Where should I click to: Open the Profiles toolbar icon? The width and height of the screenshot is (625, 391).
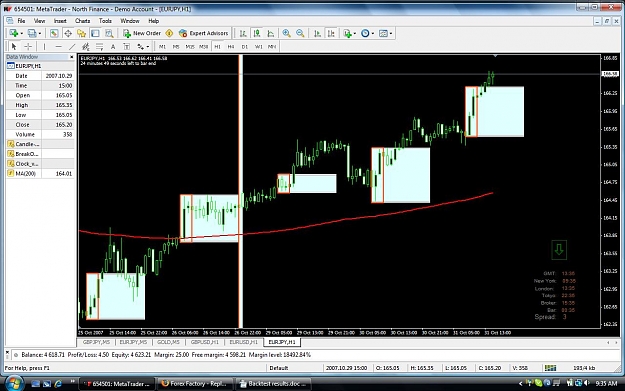32,33
